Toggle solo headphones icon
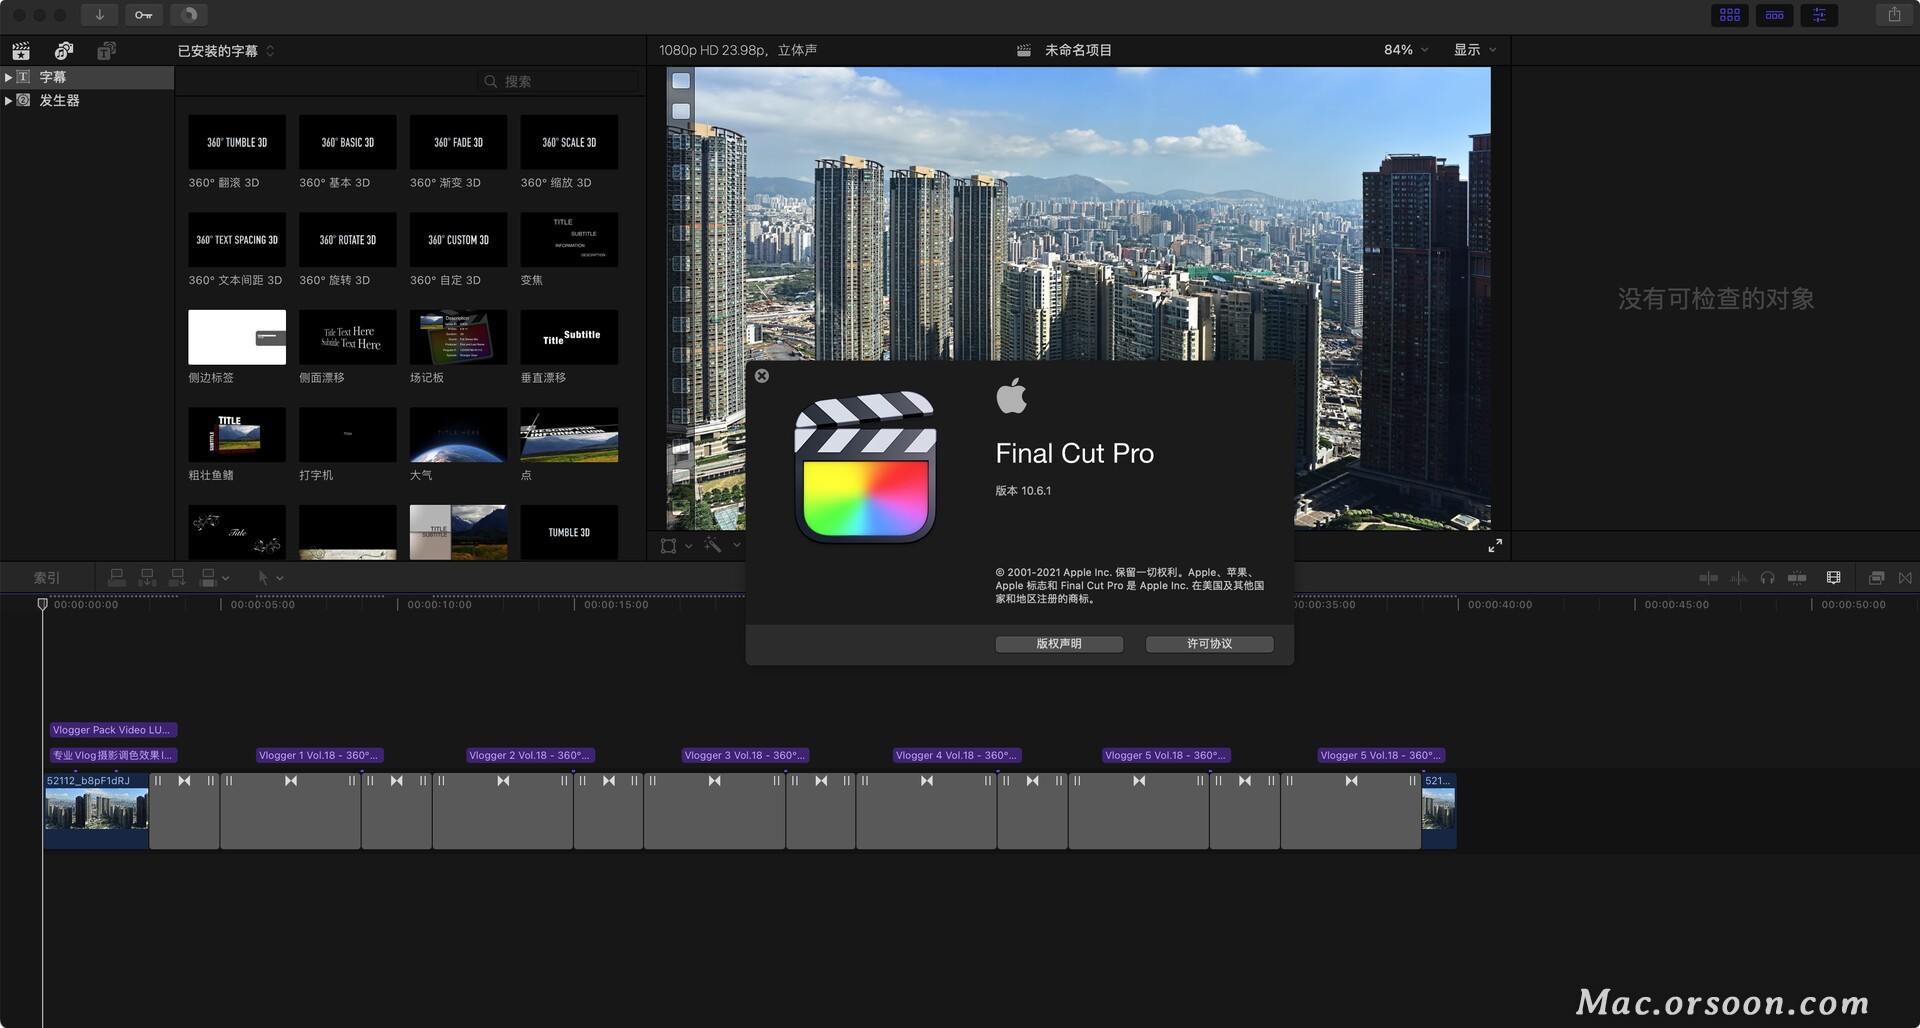 (1767, 578)
